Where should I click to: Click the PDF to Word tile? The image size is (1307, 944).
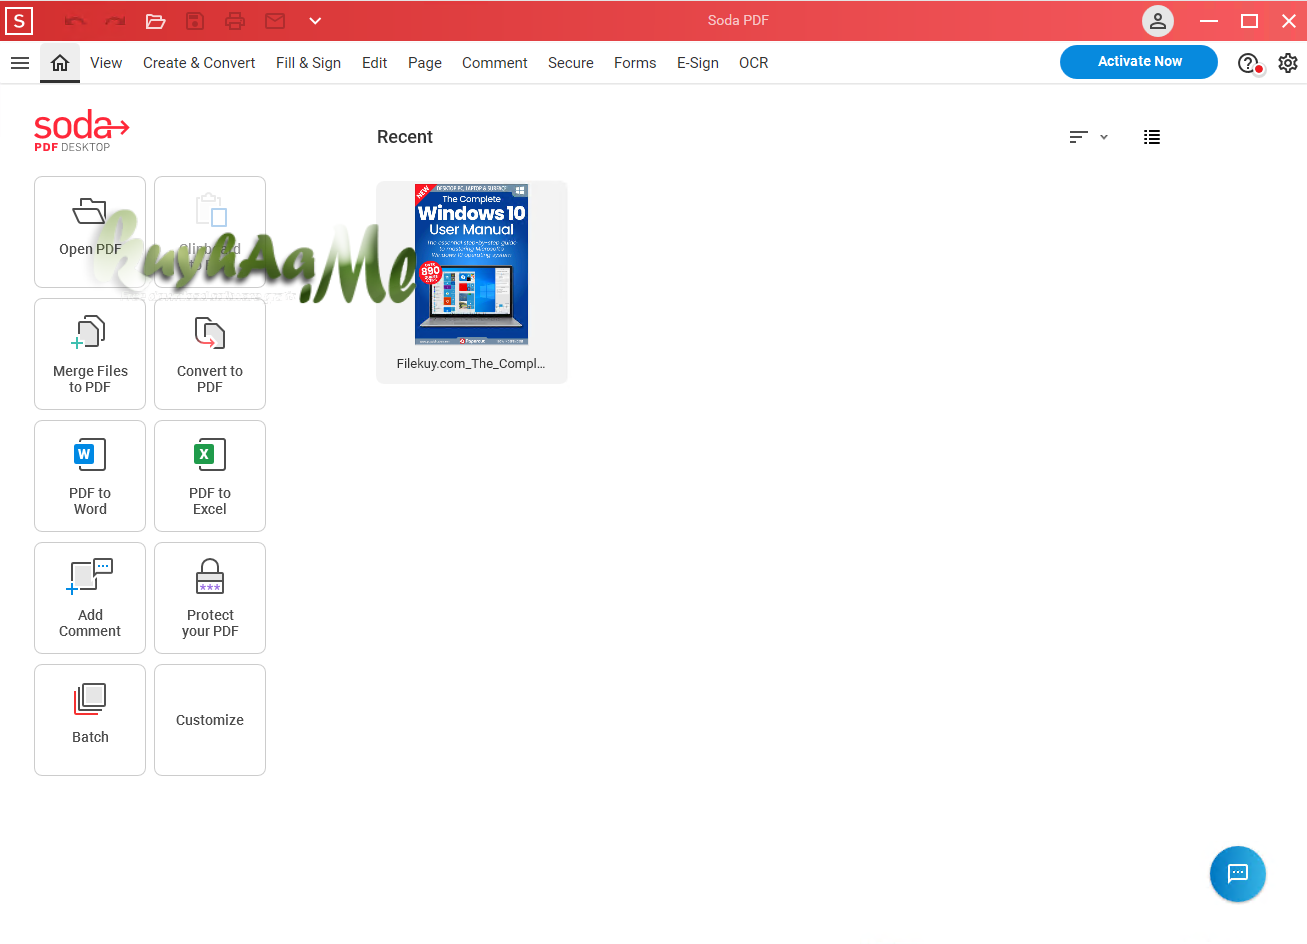90,476
